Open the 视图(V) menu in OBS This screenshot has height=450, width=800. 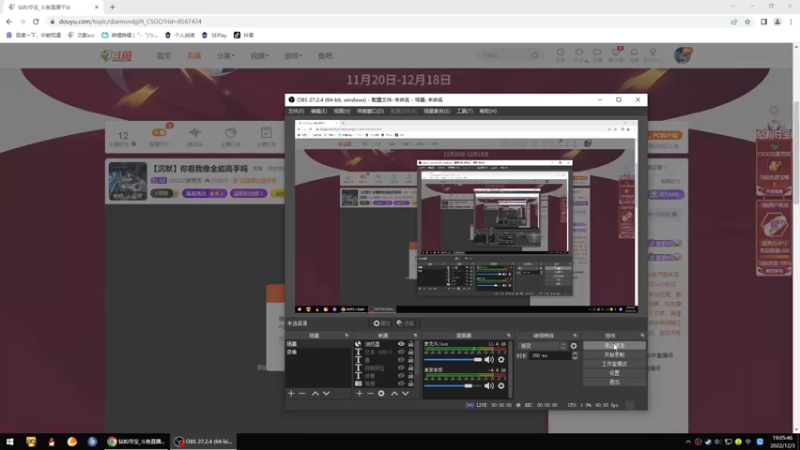point(342,111)
